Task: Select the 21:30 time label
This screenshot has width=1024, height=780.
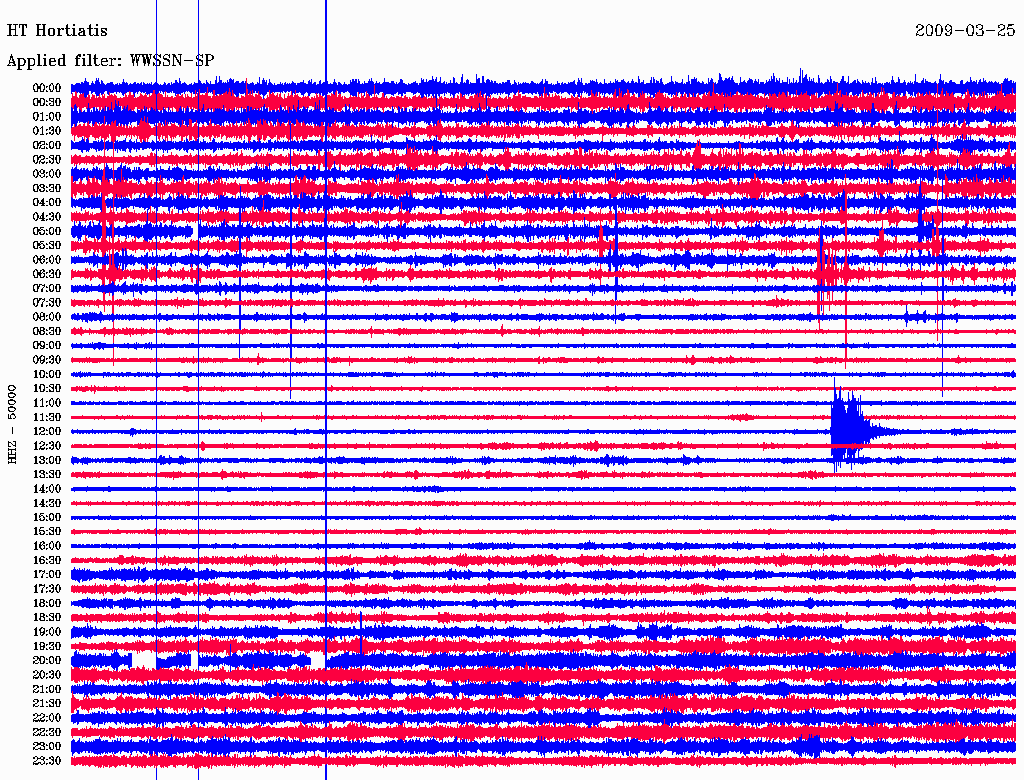Action: [x=47, y=704]
